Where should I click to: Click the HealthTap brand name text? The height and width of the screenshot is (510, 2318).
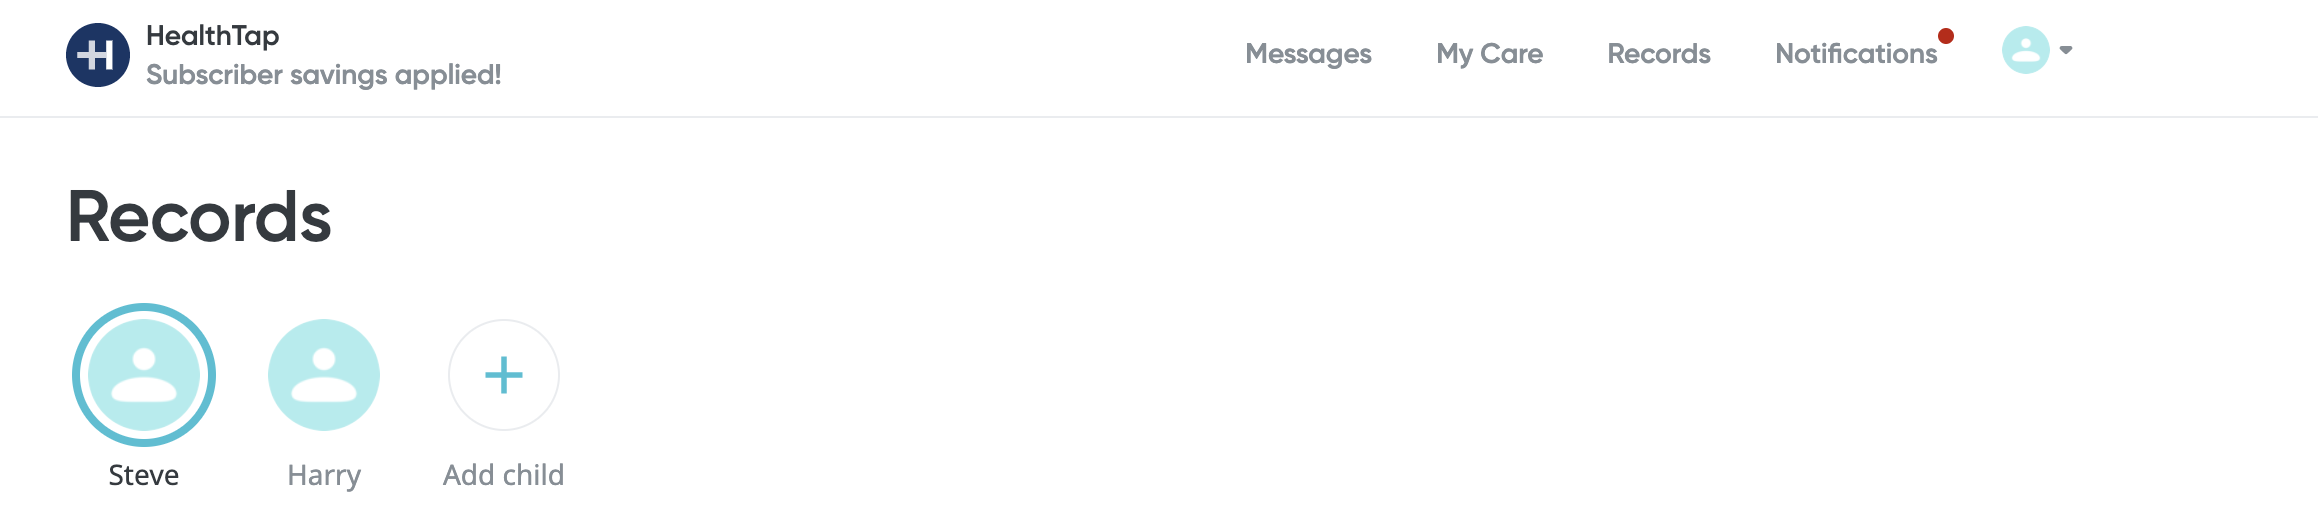[x=213, y=36]
